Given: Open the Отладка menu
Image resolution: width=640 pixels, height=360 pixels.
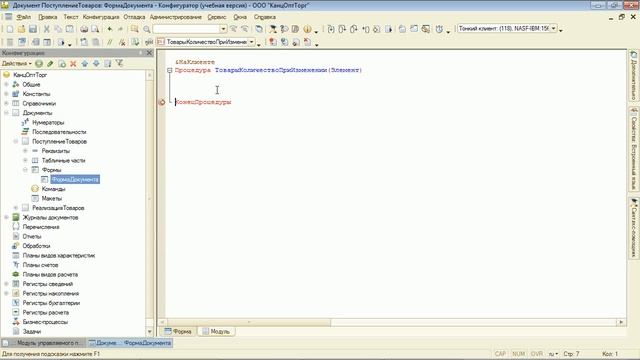Looking at the screenshot, I should click(x=134, y=17).
